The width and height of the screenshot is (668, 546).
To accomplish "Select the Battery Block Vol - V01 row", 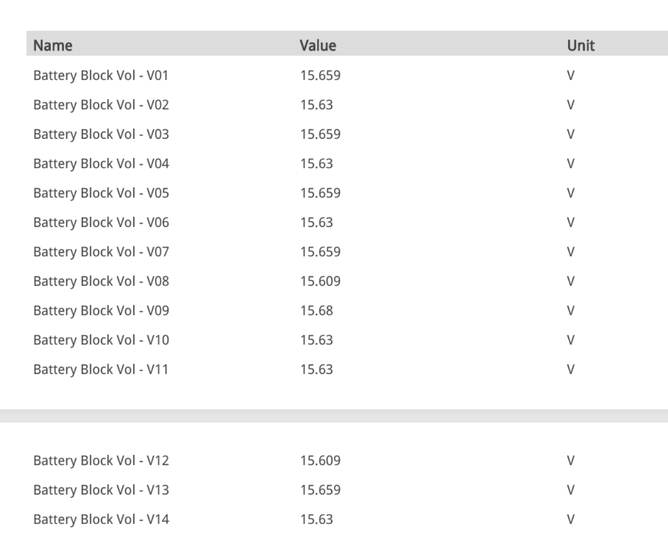I will point(101,75).
